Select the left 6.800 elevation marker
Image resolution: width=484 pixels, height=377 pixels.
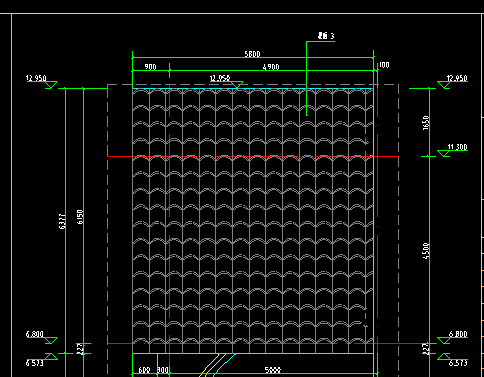click(41, 337)
